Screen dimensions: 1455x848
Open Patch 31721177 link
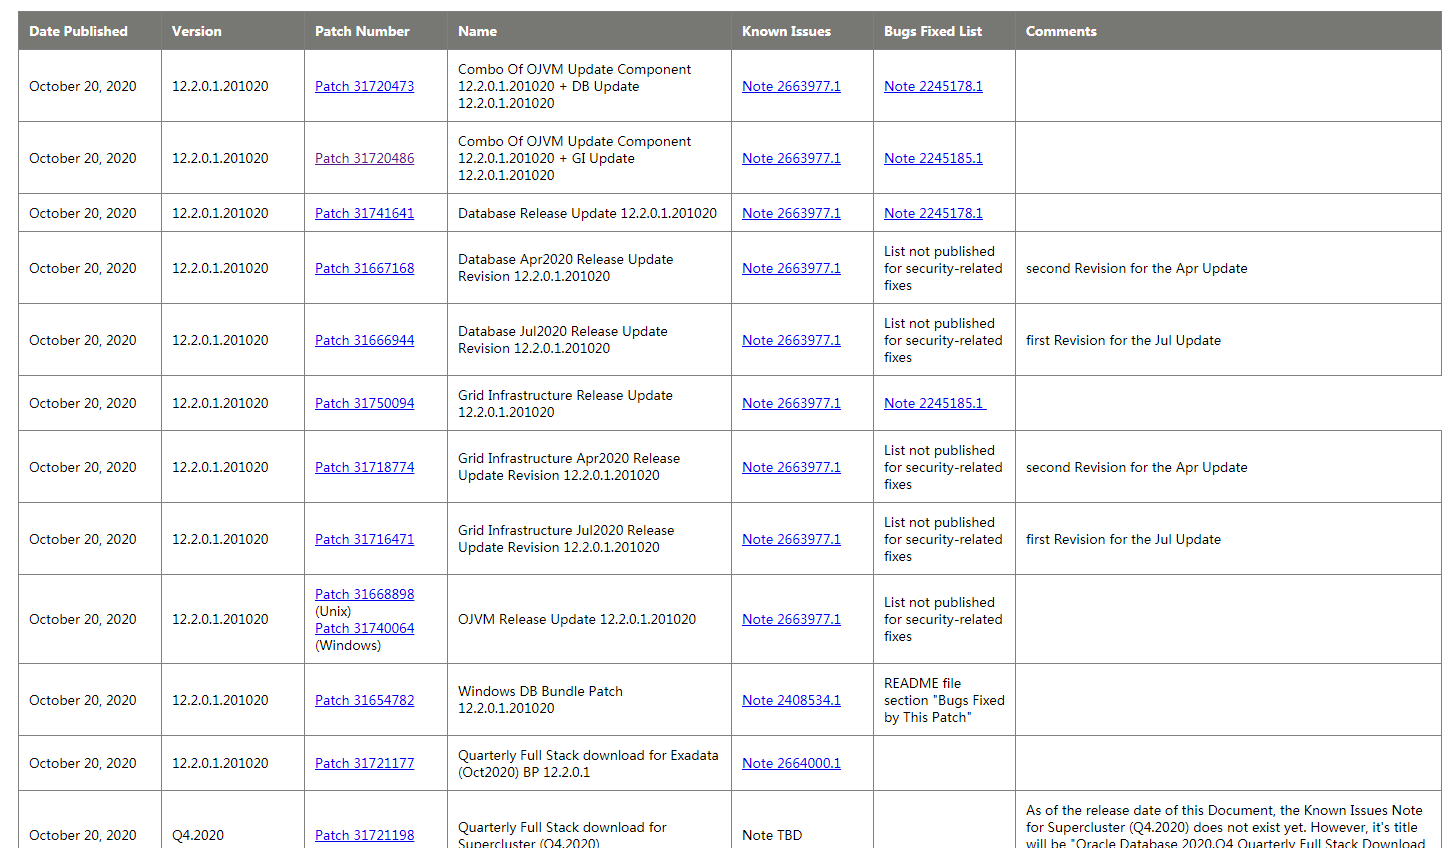tap(364, 763)
